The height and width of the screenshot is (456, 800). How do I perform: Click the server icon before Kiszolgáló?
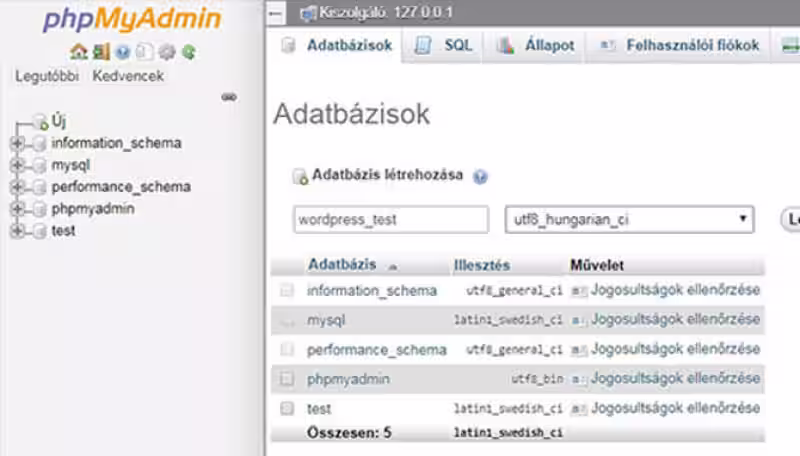click(308, 13)
